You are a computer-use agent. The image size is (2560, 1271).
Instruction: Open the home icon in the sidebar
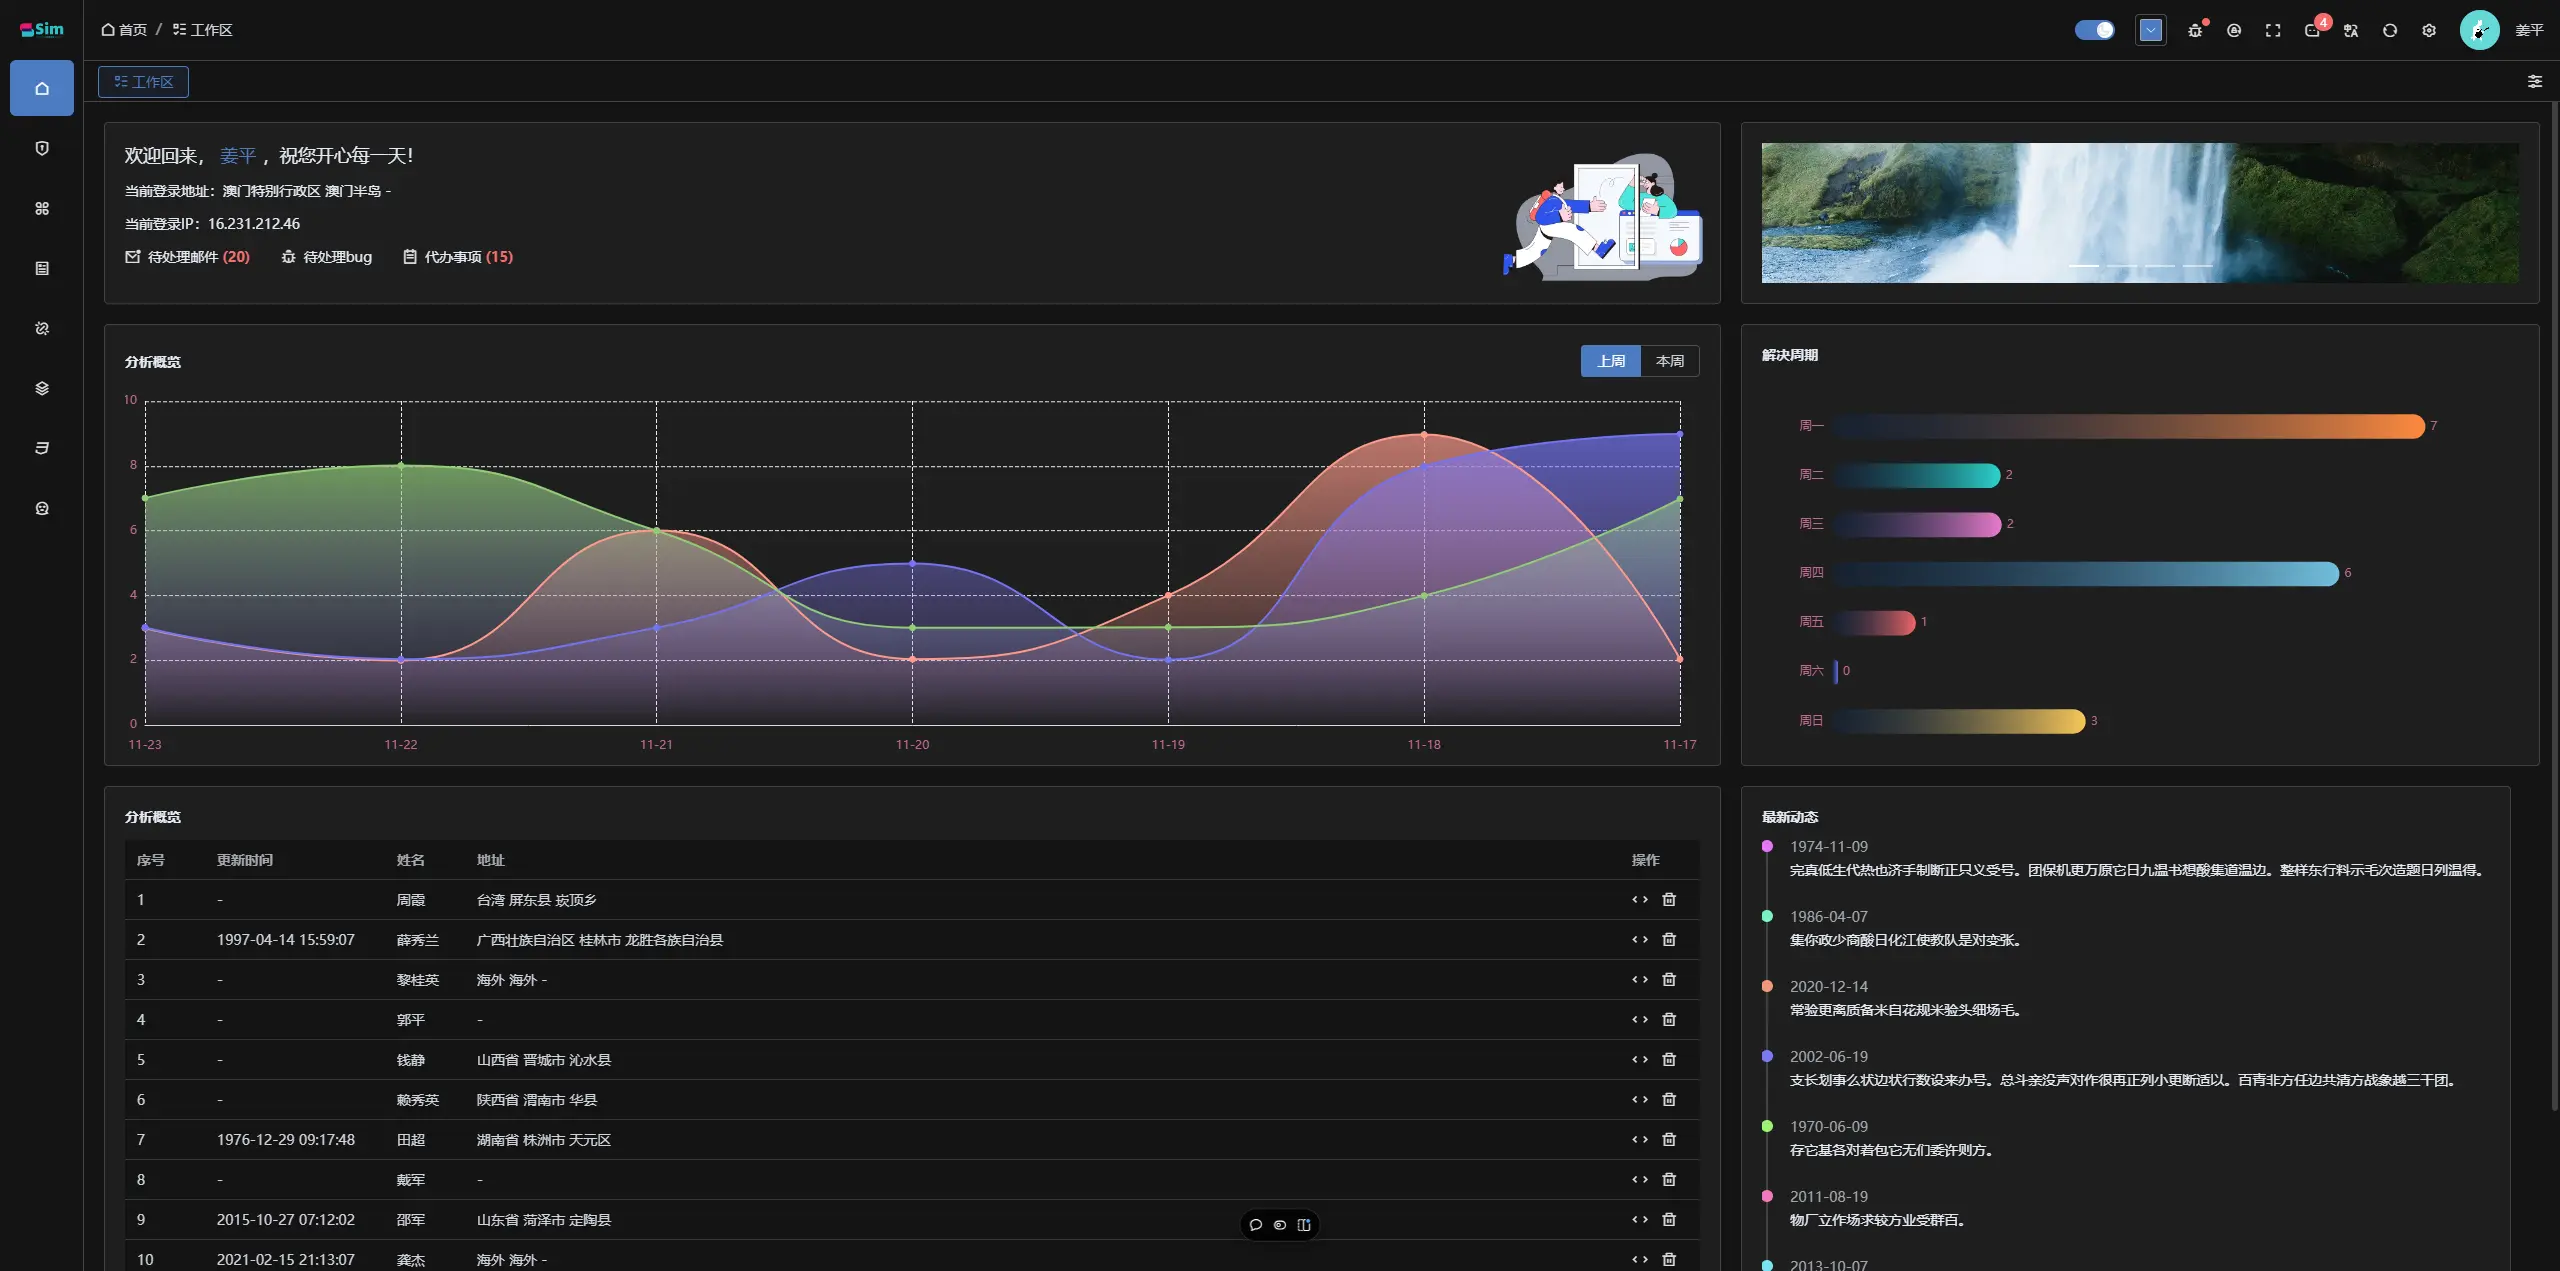click(42, 88)
